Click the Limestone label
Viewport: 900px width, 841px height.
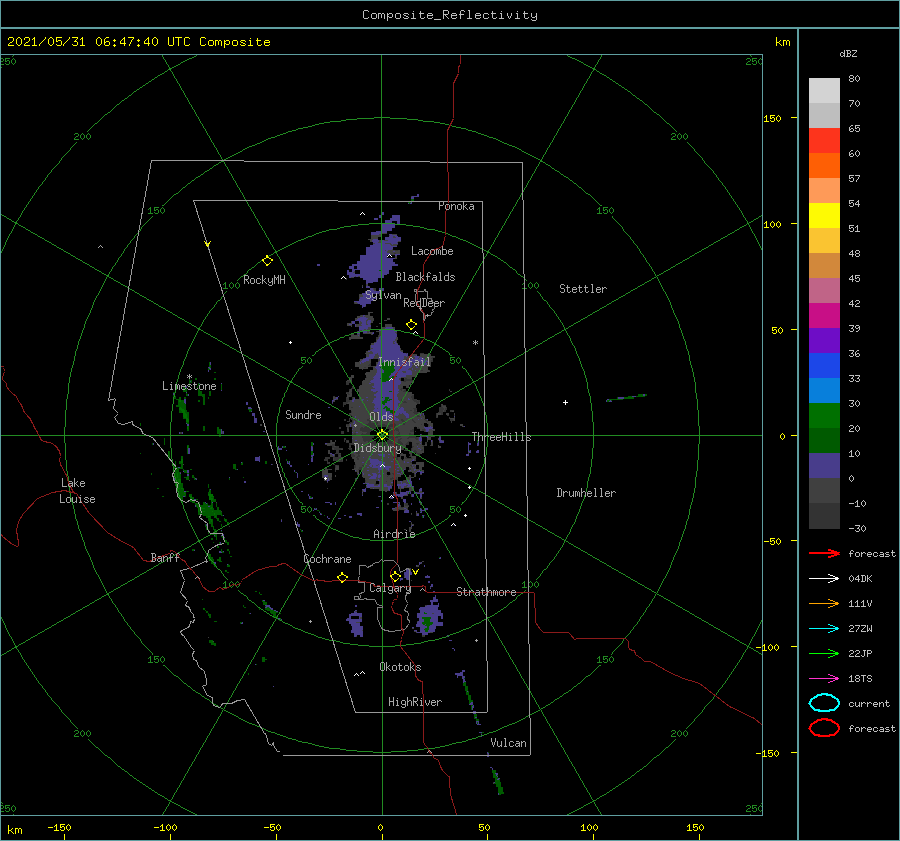click(189, 386)
